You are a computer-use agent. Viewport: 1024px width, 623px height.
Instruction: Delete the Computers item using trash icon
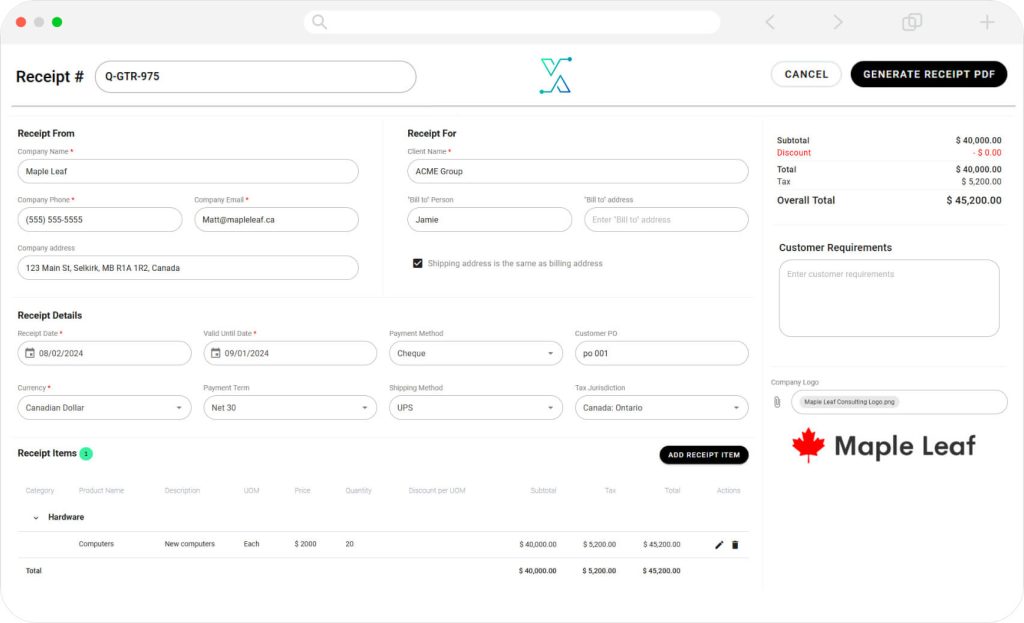[735, 544]
